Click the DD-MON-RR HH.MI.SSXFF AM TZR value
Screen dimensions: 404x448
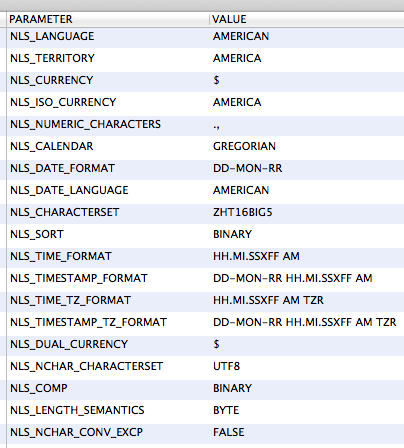coord(305,322)
